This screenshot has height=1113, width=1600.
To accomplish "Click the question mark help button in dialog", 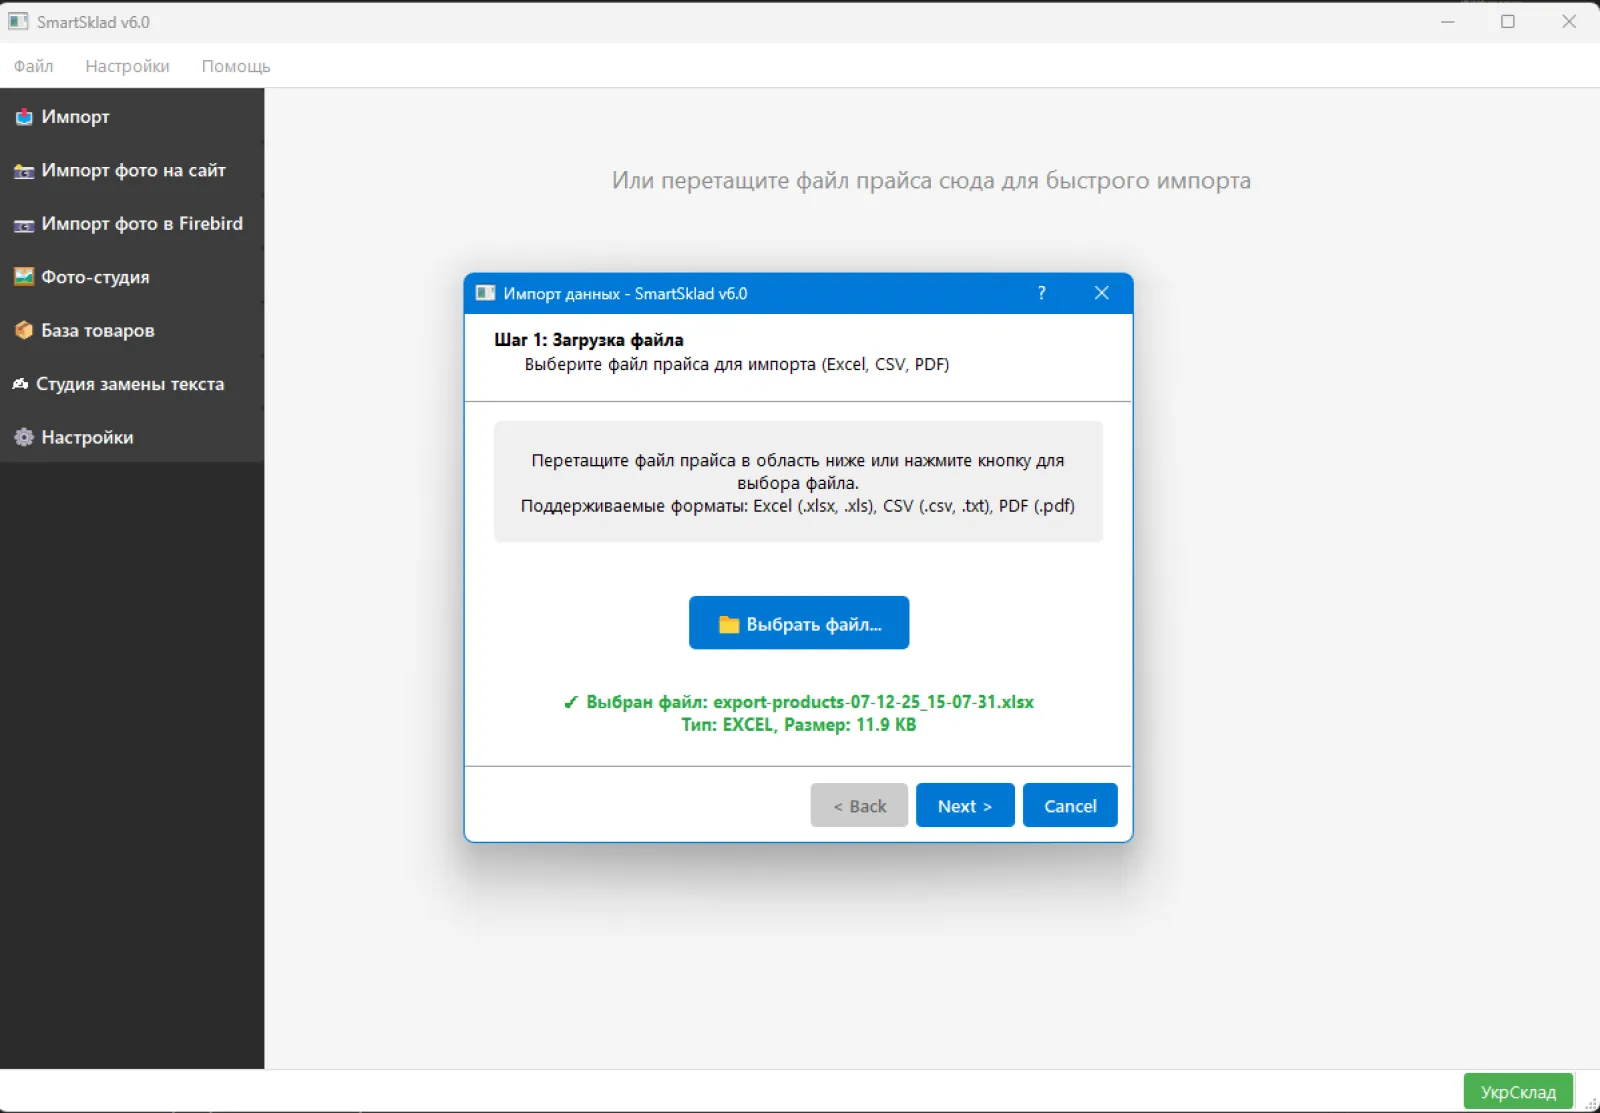I will point(1041,293).
